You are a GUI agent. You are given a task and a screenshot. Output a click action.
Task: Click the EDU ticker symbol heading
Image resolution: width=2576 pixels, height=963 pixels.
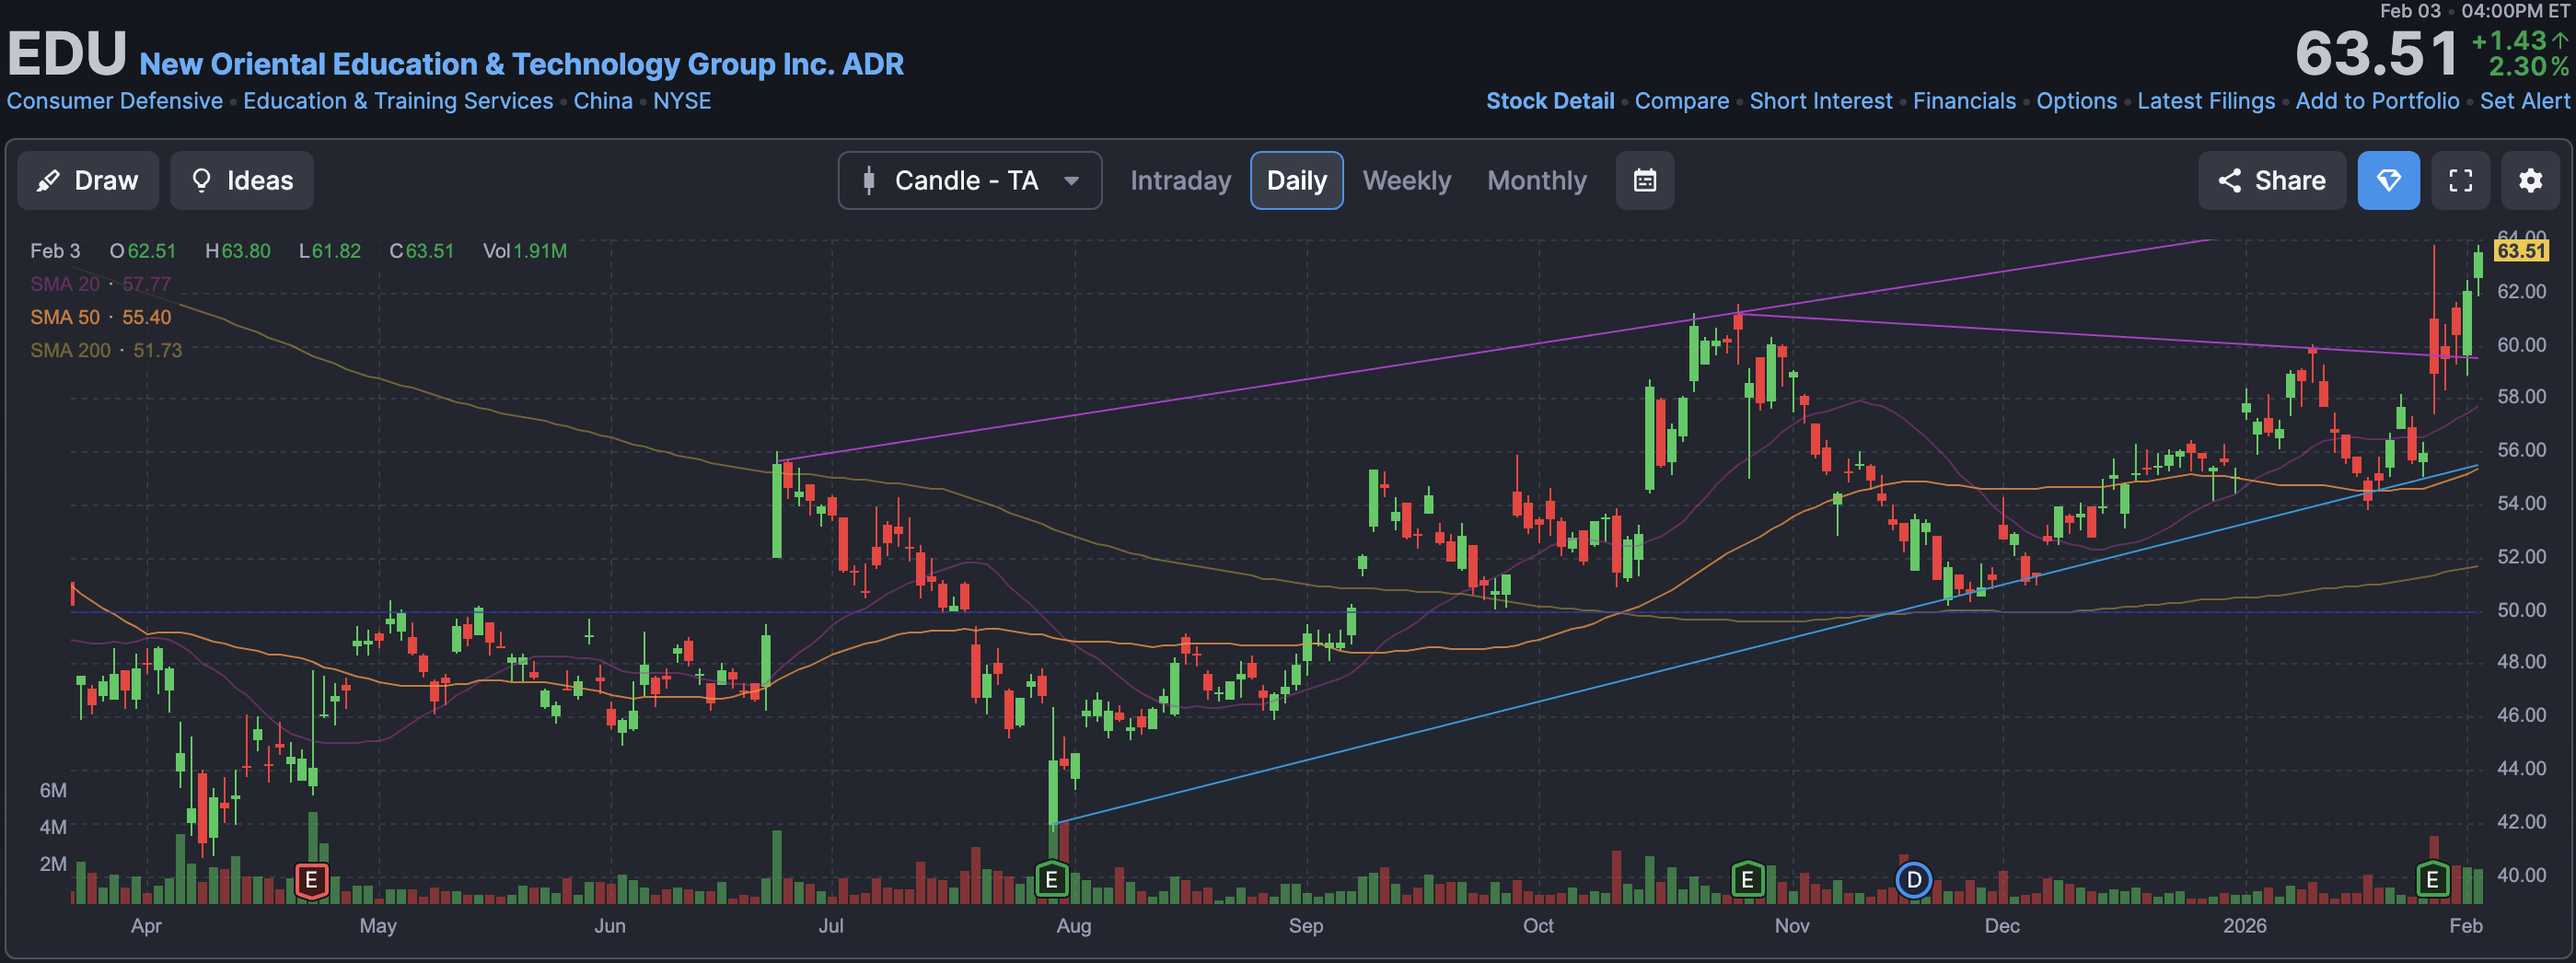click(x=67, y=53)
